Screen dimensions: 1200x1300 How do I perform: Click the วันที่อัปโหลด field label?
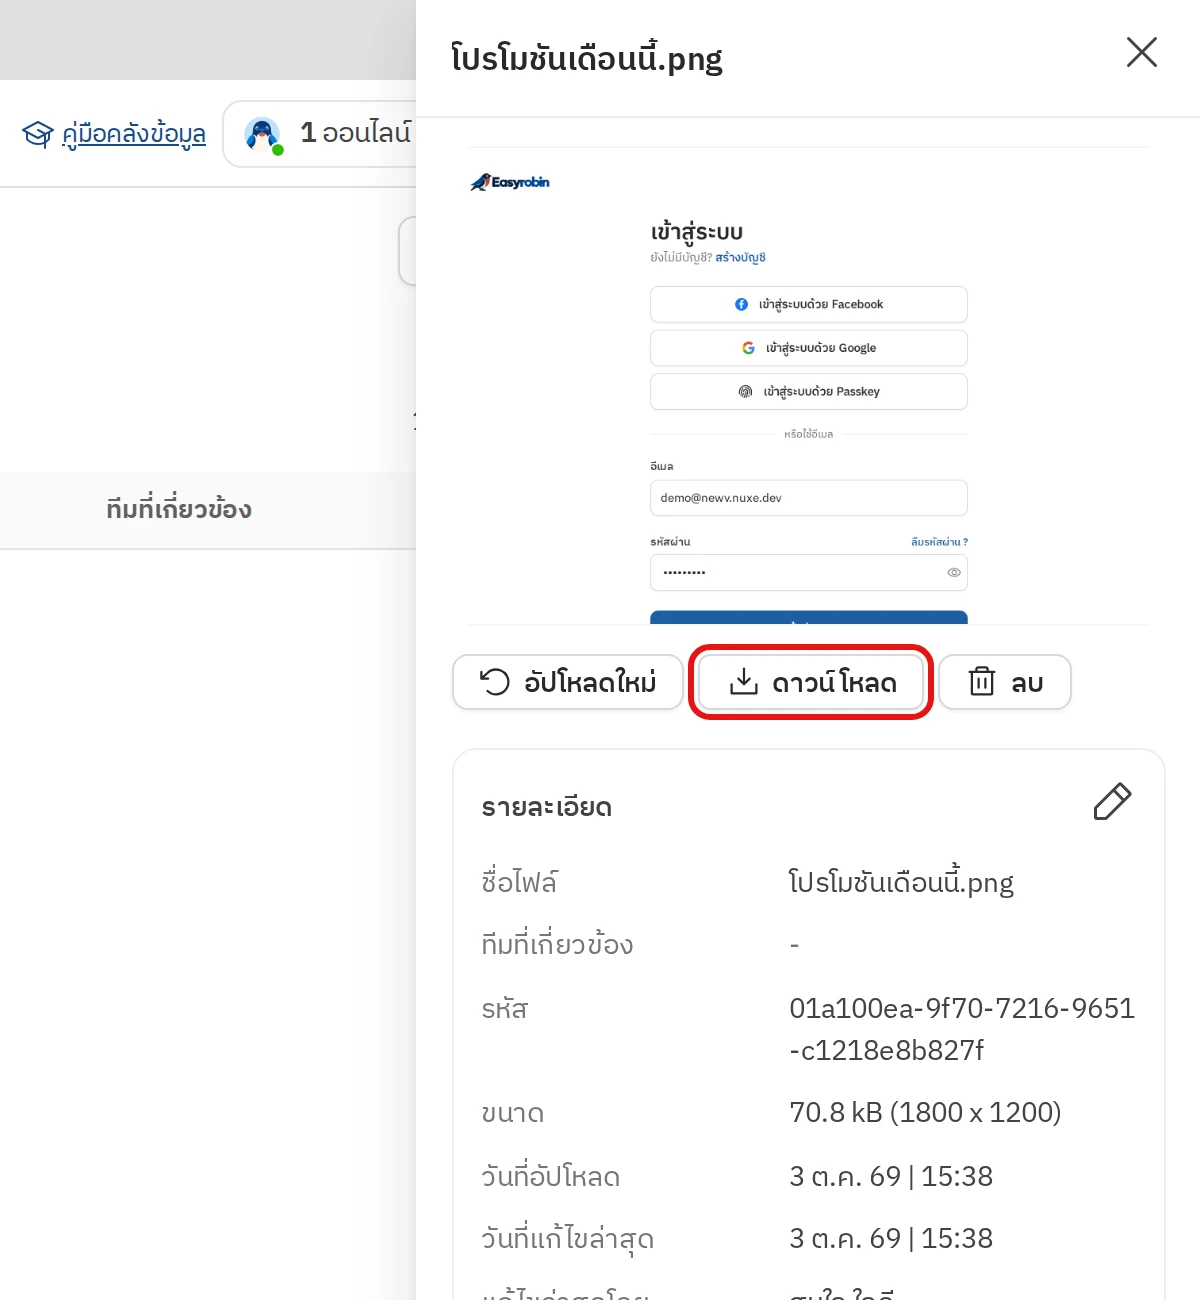(x=550, y=1176)
